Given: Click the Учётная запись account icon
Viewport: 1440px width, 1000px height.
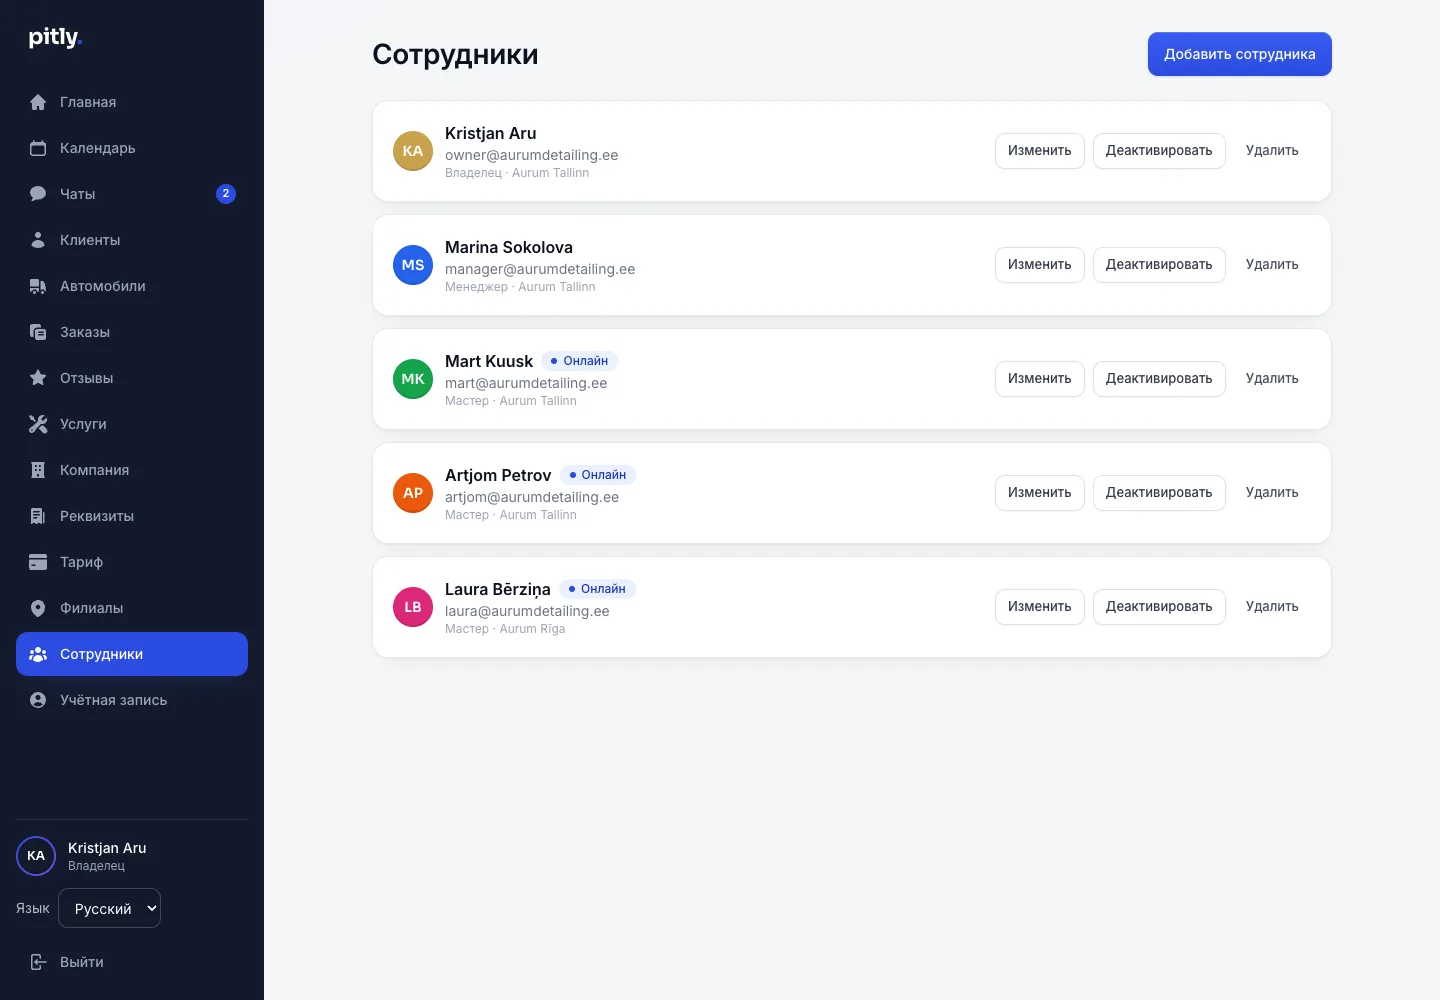Looking at the screenshot, I should pyautogui.click(x=38, y=700).
